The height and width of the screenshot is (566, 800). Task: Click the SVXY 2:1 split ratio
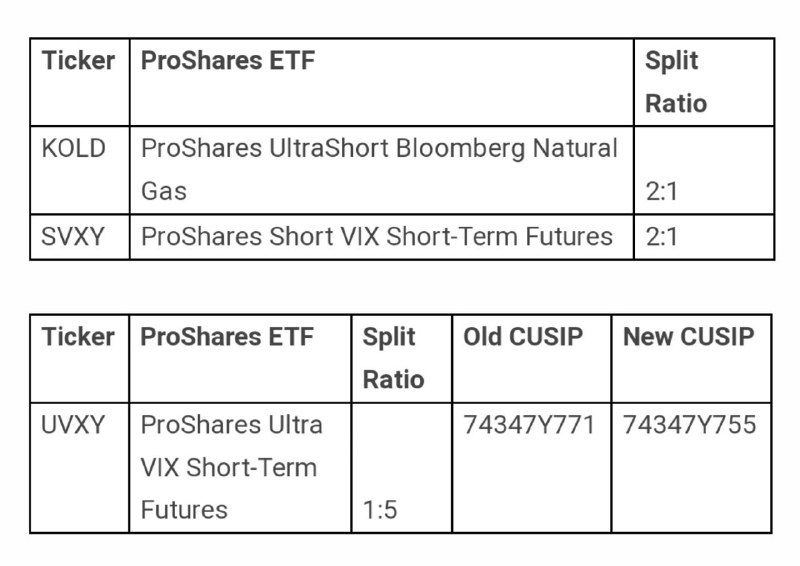662,237
